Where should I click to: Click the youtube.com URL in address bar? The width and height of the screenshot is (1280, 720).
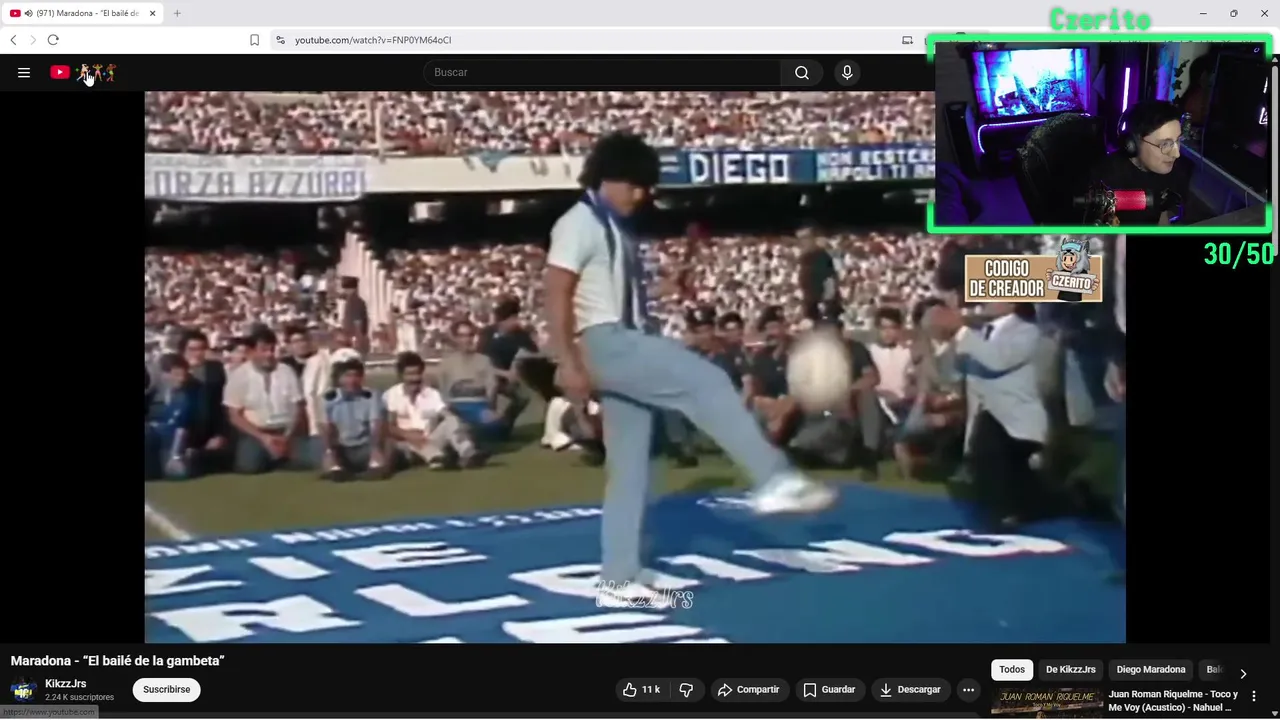tap(373, 40)
